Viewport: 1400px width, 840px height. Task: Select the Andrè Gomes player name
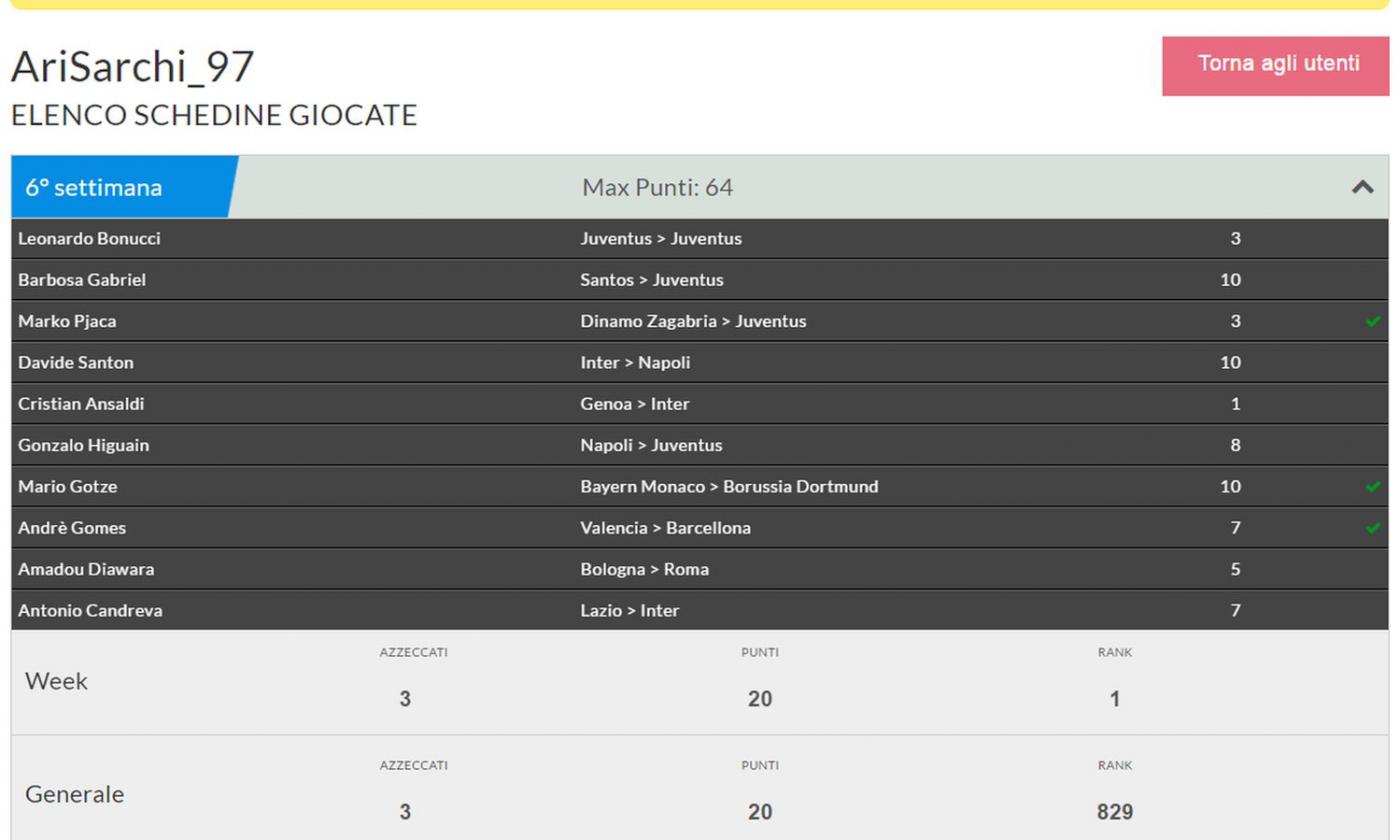tap(72, 527)
